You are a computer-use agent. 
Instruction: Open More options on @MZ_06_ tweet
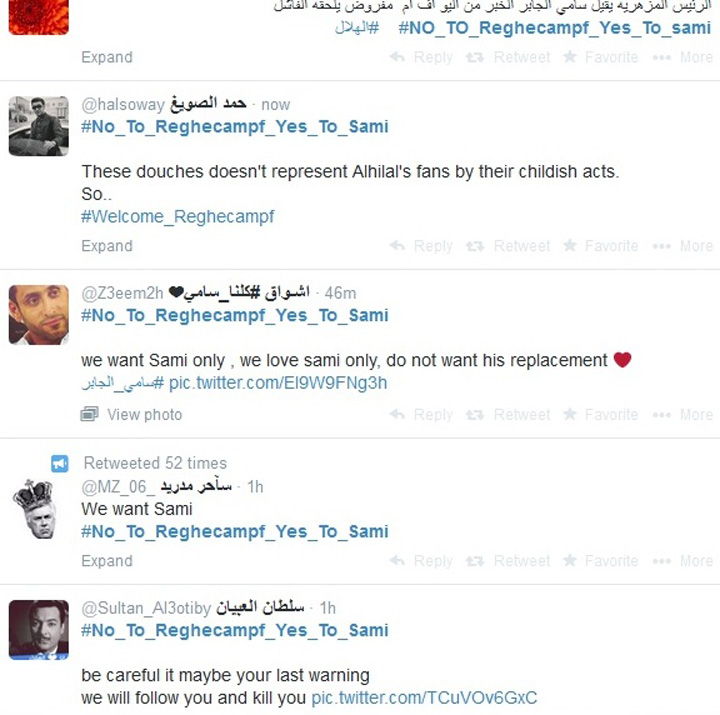[682, 561]
